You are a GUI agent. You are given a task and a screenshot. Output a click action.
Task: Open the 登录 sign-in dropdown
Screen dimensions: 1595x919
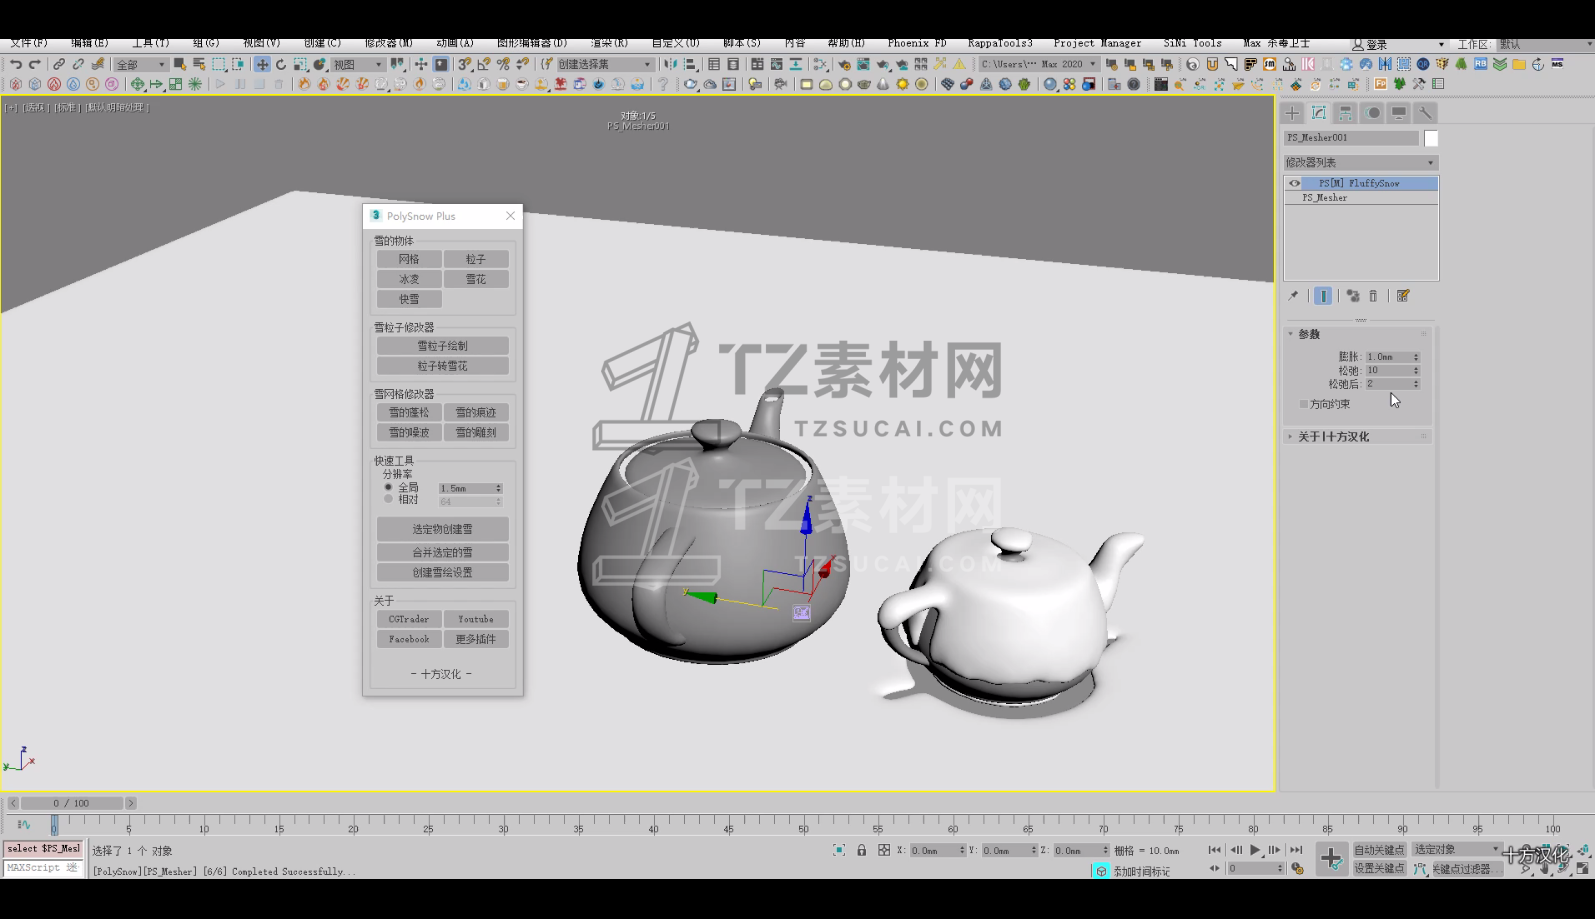pyautogui.click(x=1398, y=45)
